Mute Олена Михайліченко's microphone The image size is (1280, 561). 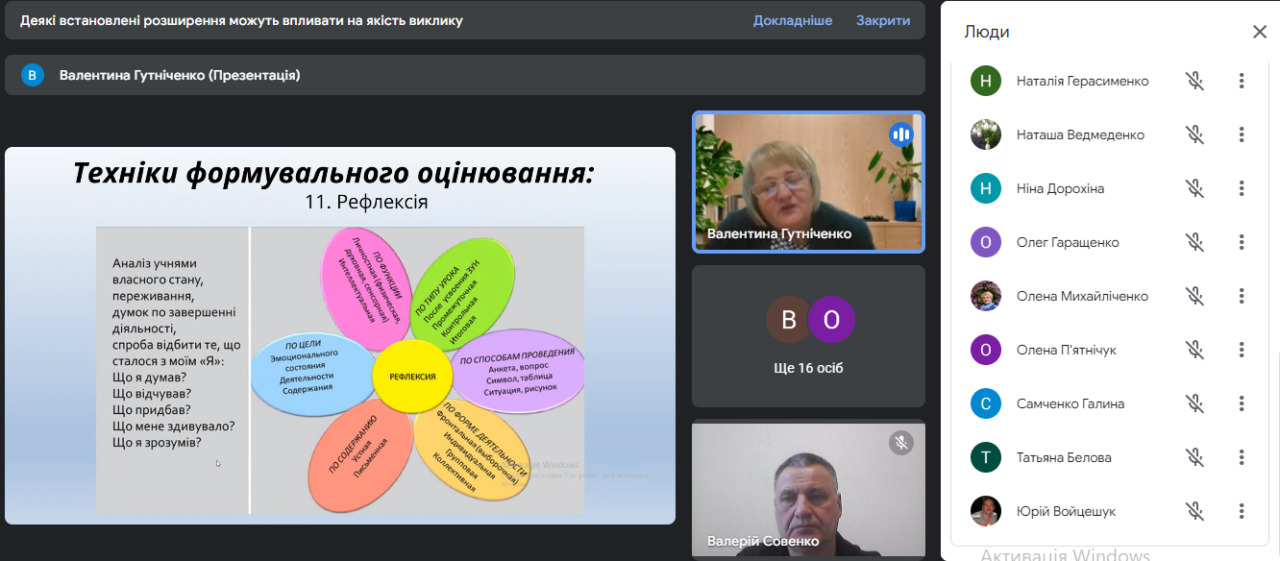[x=1194, y=296]
